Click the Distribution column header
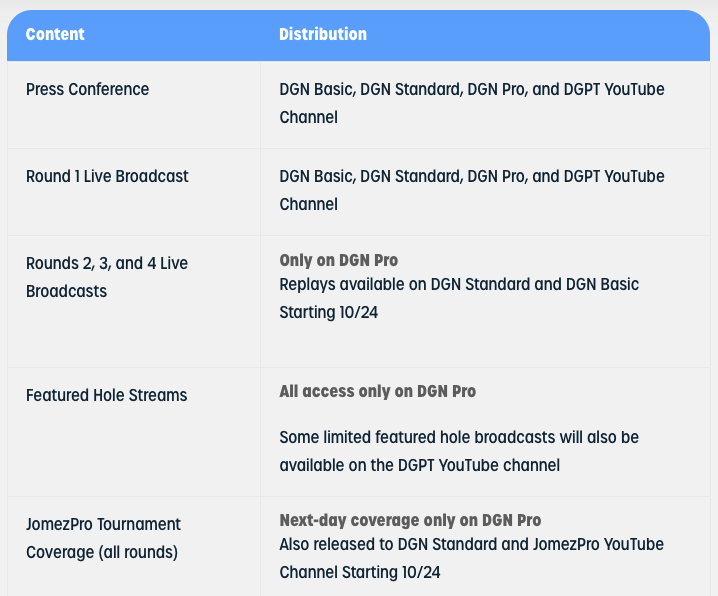The width and height of the screenshot is (718, 596). (x=322, y=34)
